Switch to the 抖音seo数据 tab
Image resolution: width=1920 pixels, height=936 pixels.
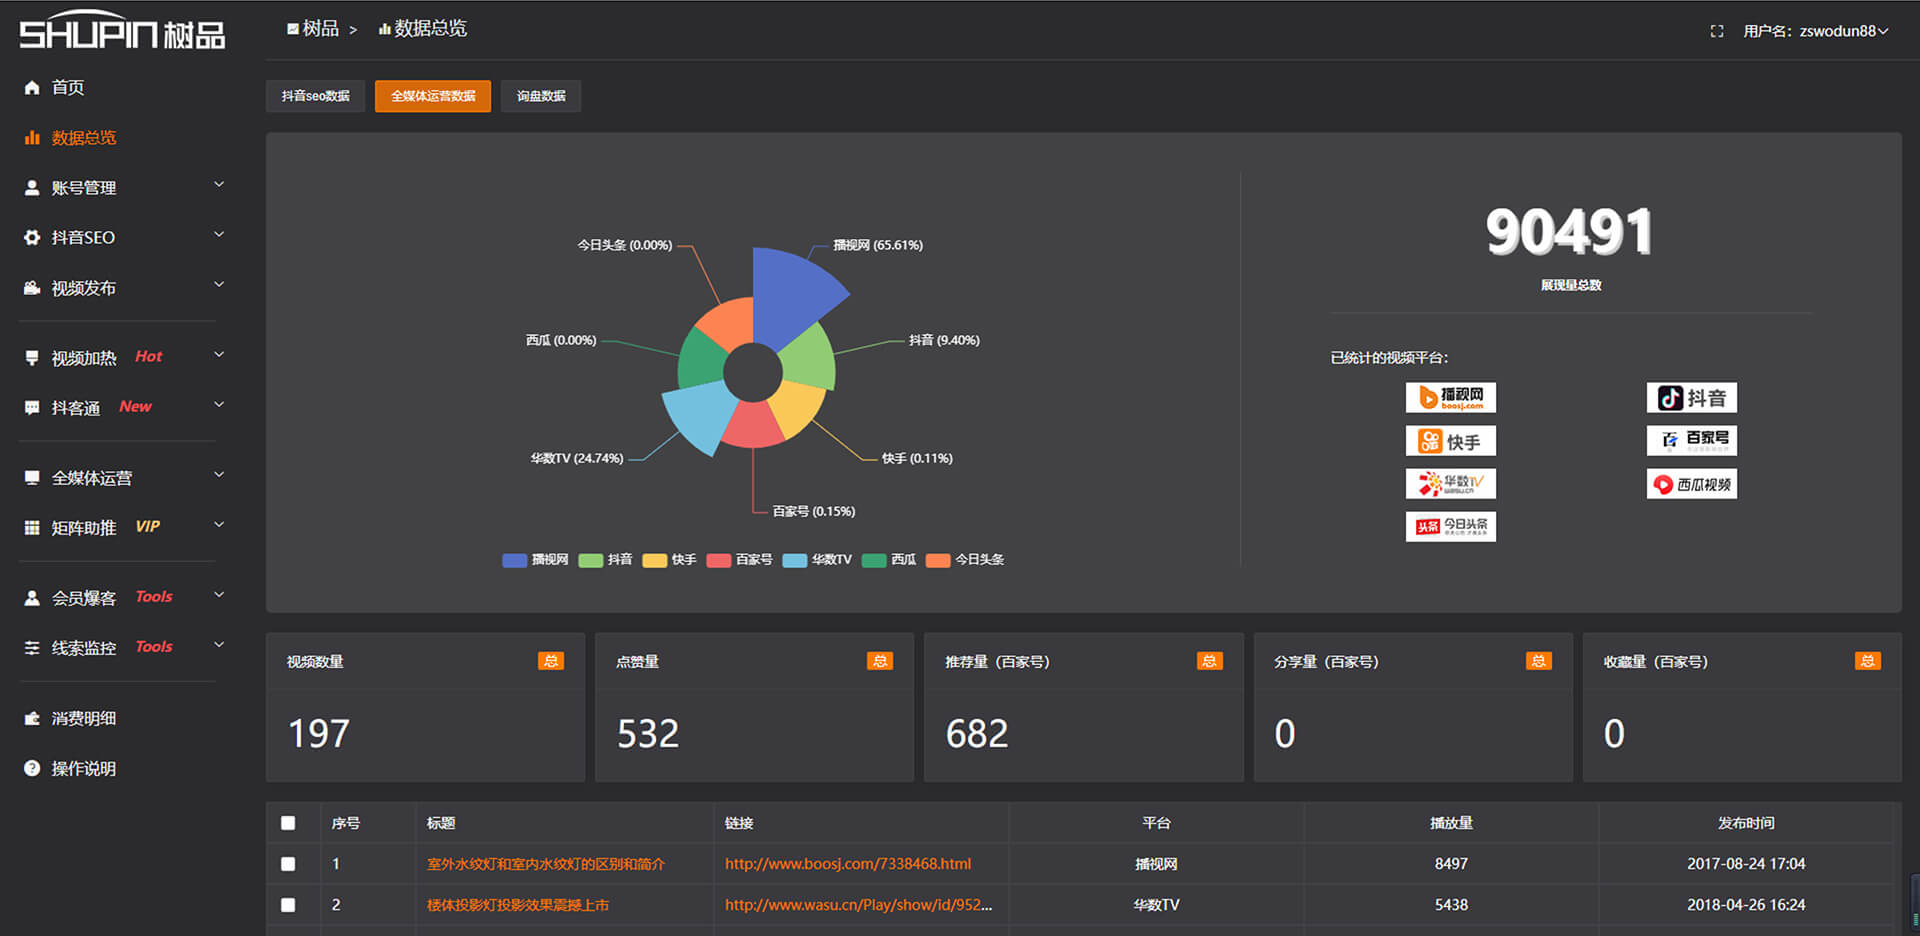[315, 96]
